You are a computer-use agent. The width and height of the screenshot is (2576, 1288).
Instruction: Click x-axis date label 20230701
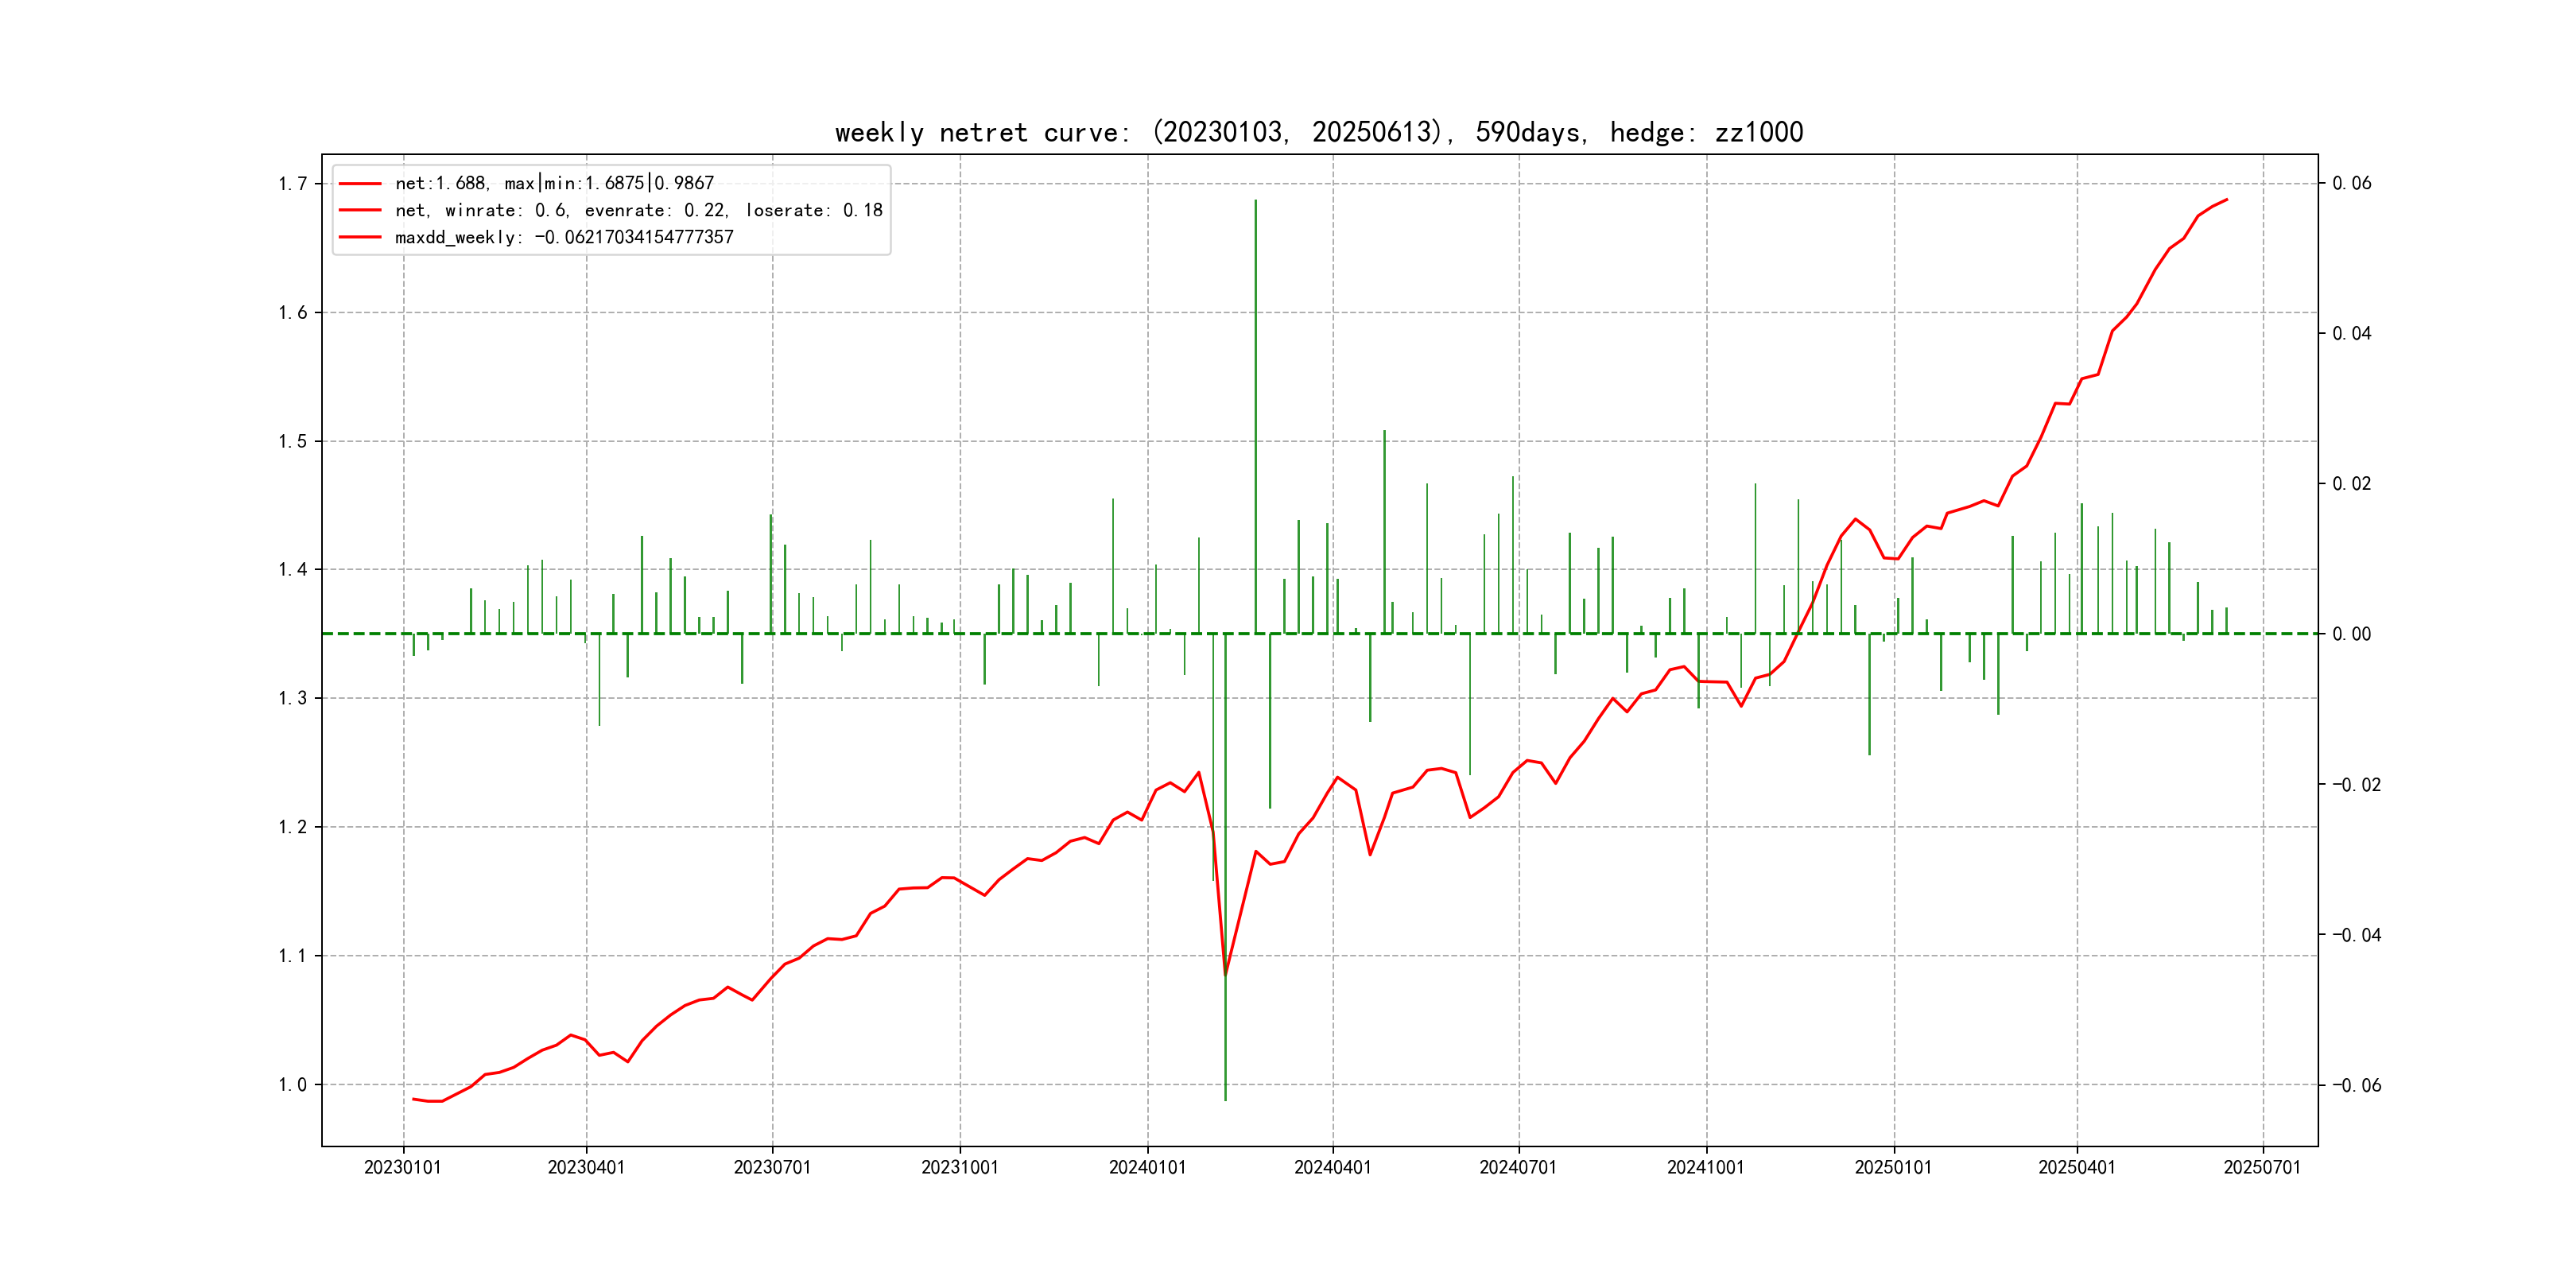point(772,1167)
